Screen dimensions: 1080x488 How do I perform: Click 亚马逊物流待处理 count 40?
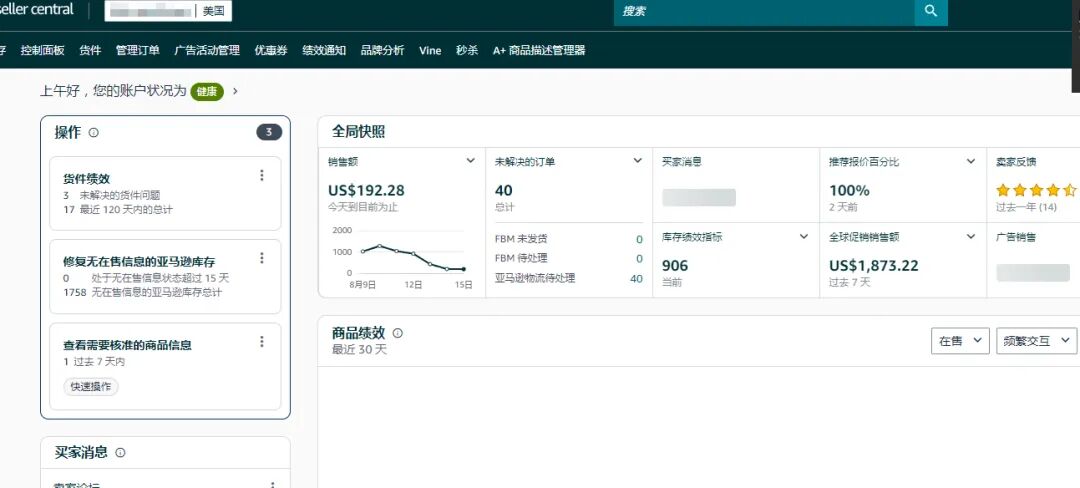[x=636, y=279]
